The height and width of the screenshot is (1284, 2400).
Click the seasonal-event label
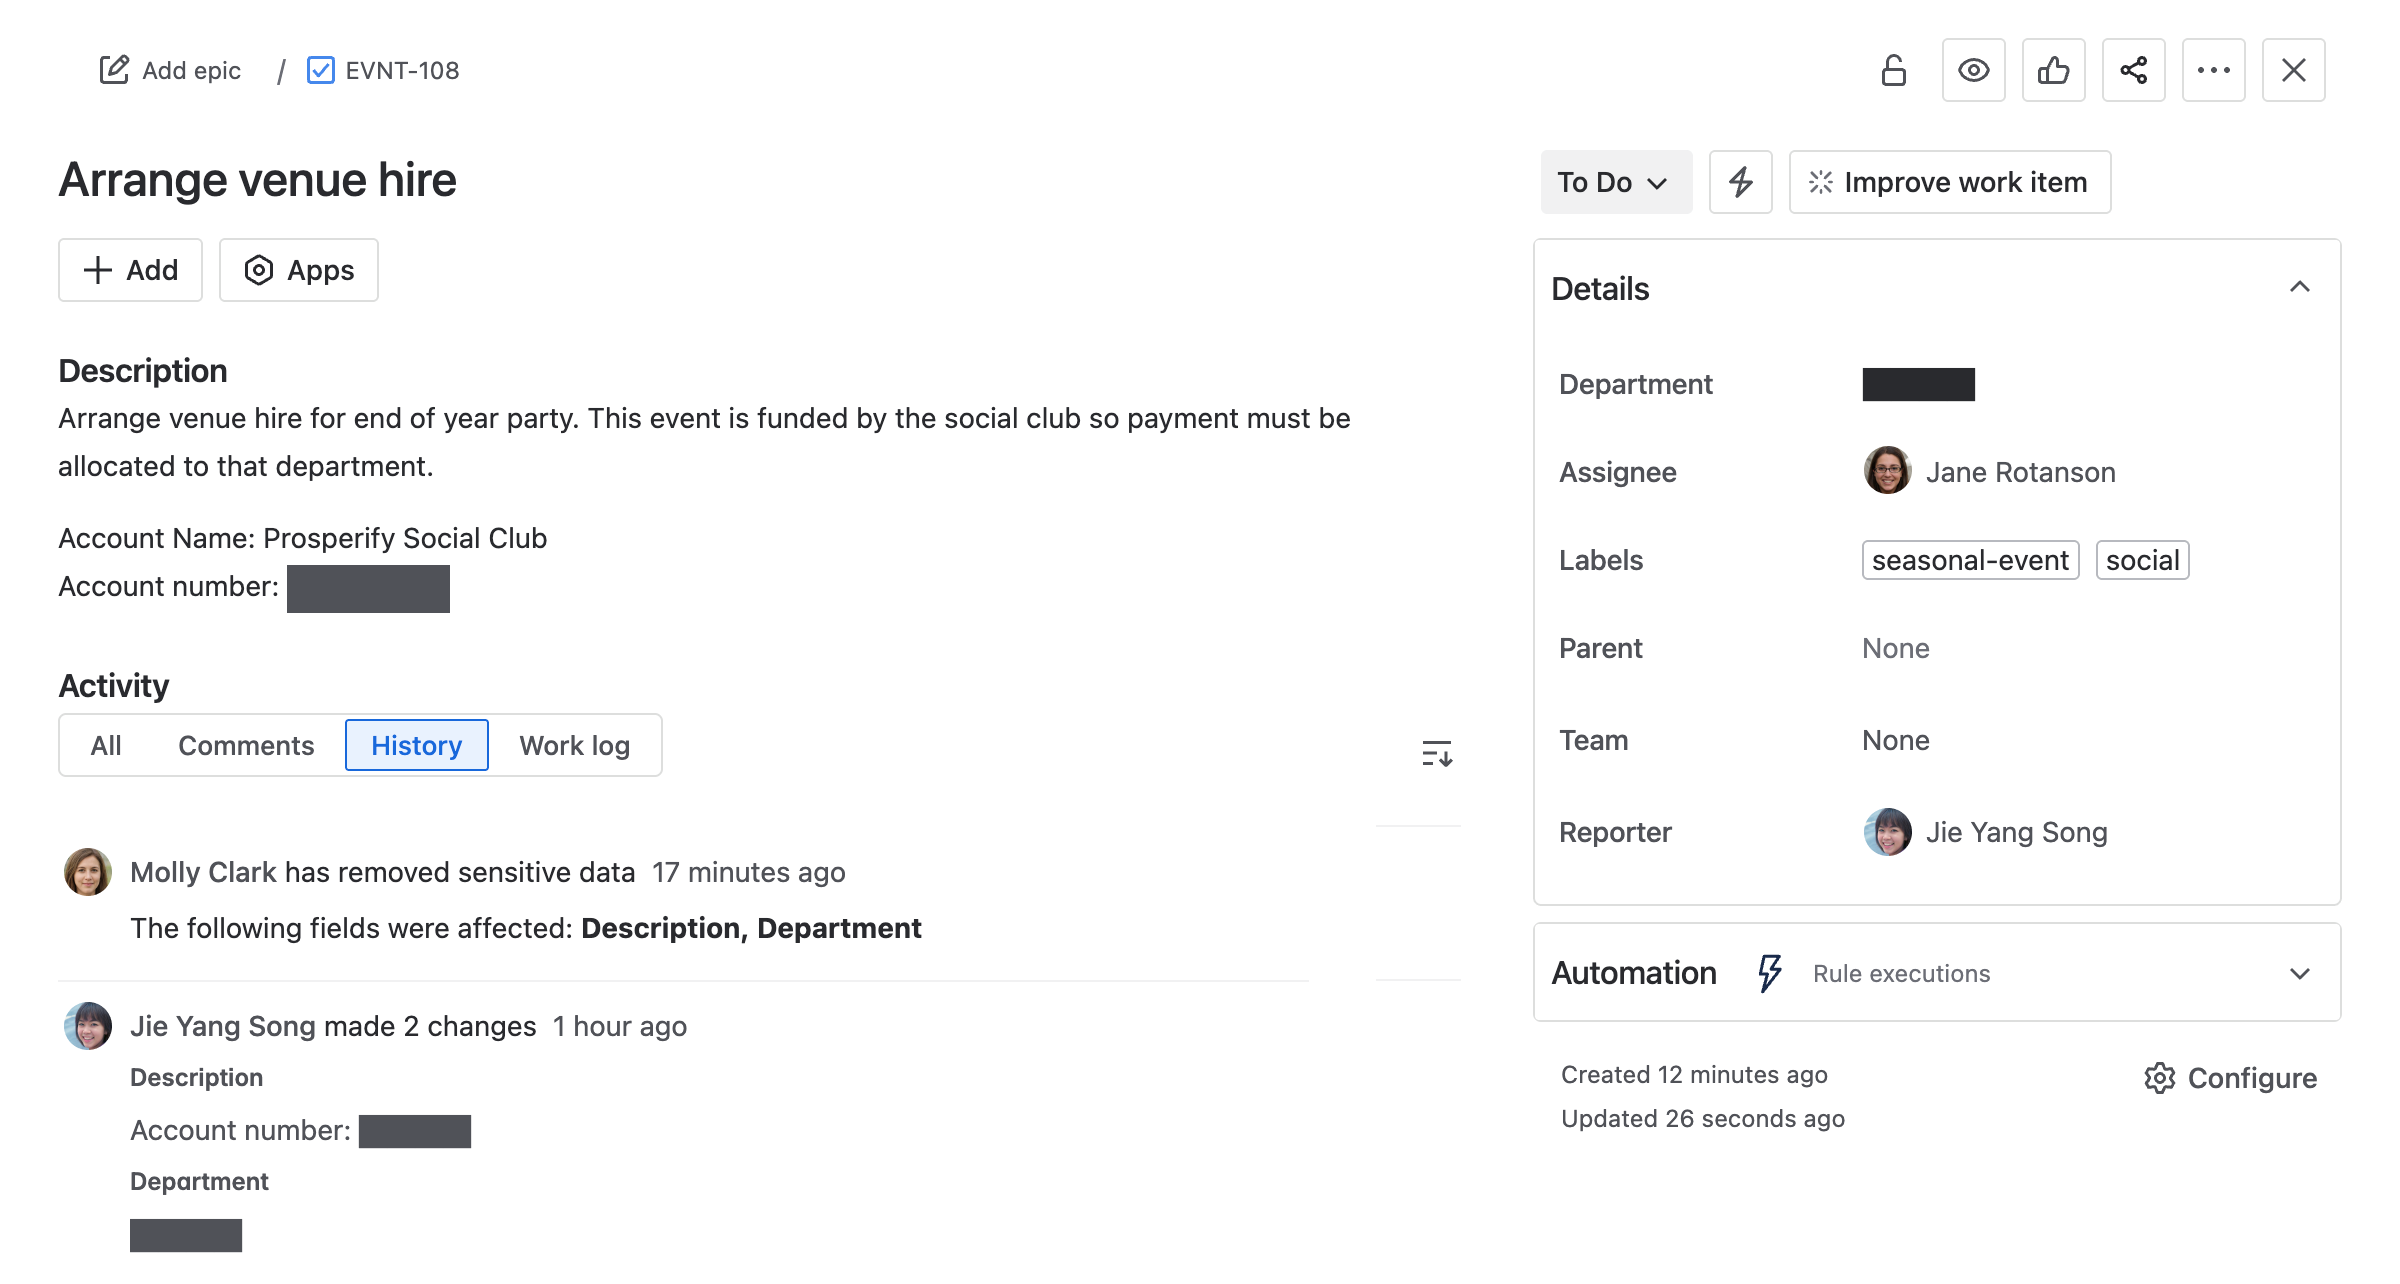point(1969,560)
